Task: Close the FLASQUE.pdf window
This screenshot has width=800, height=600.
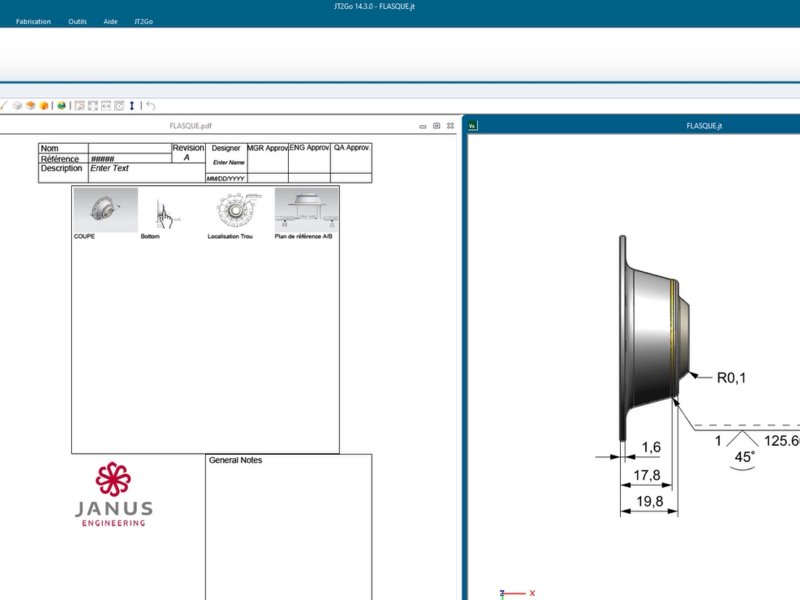Action: tap(451, 126)
